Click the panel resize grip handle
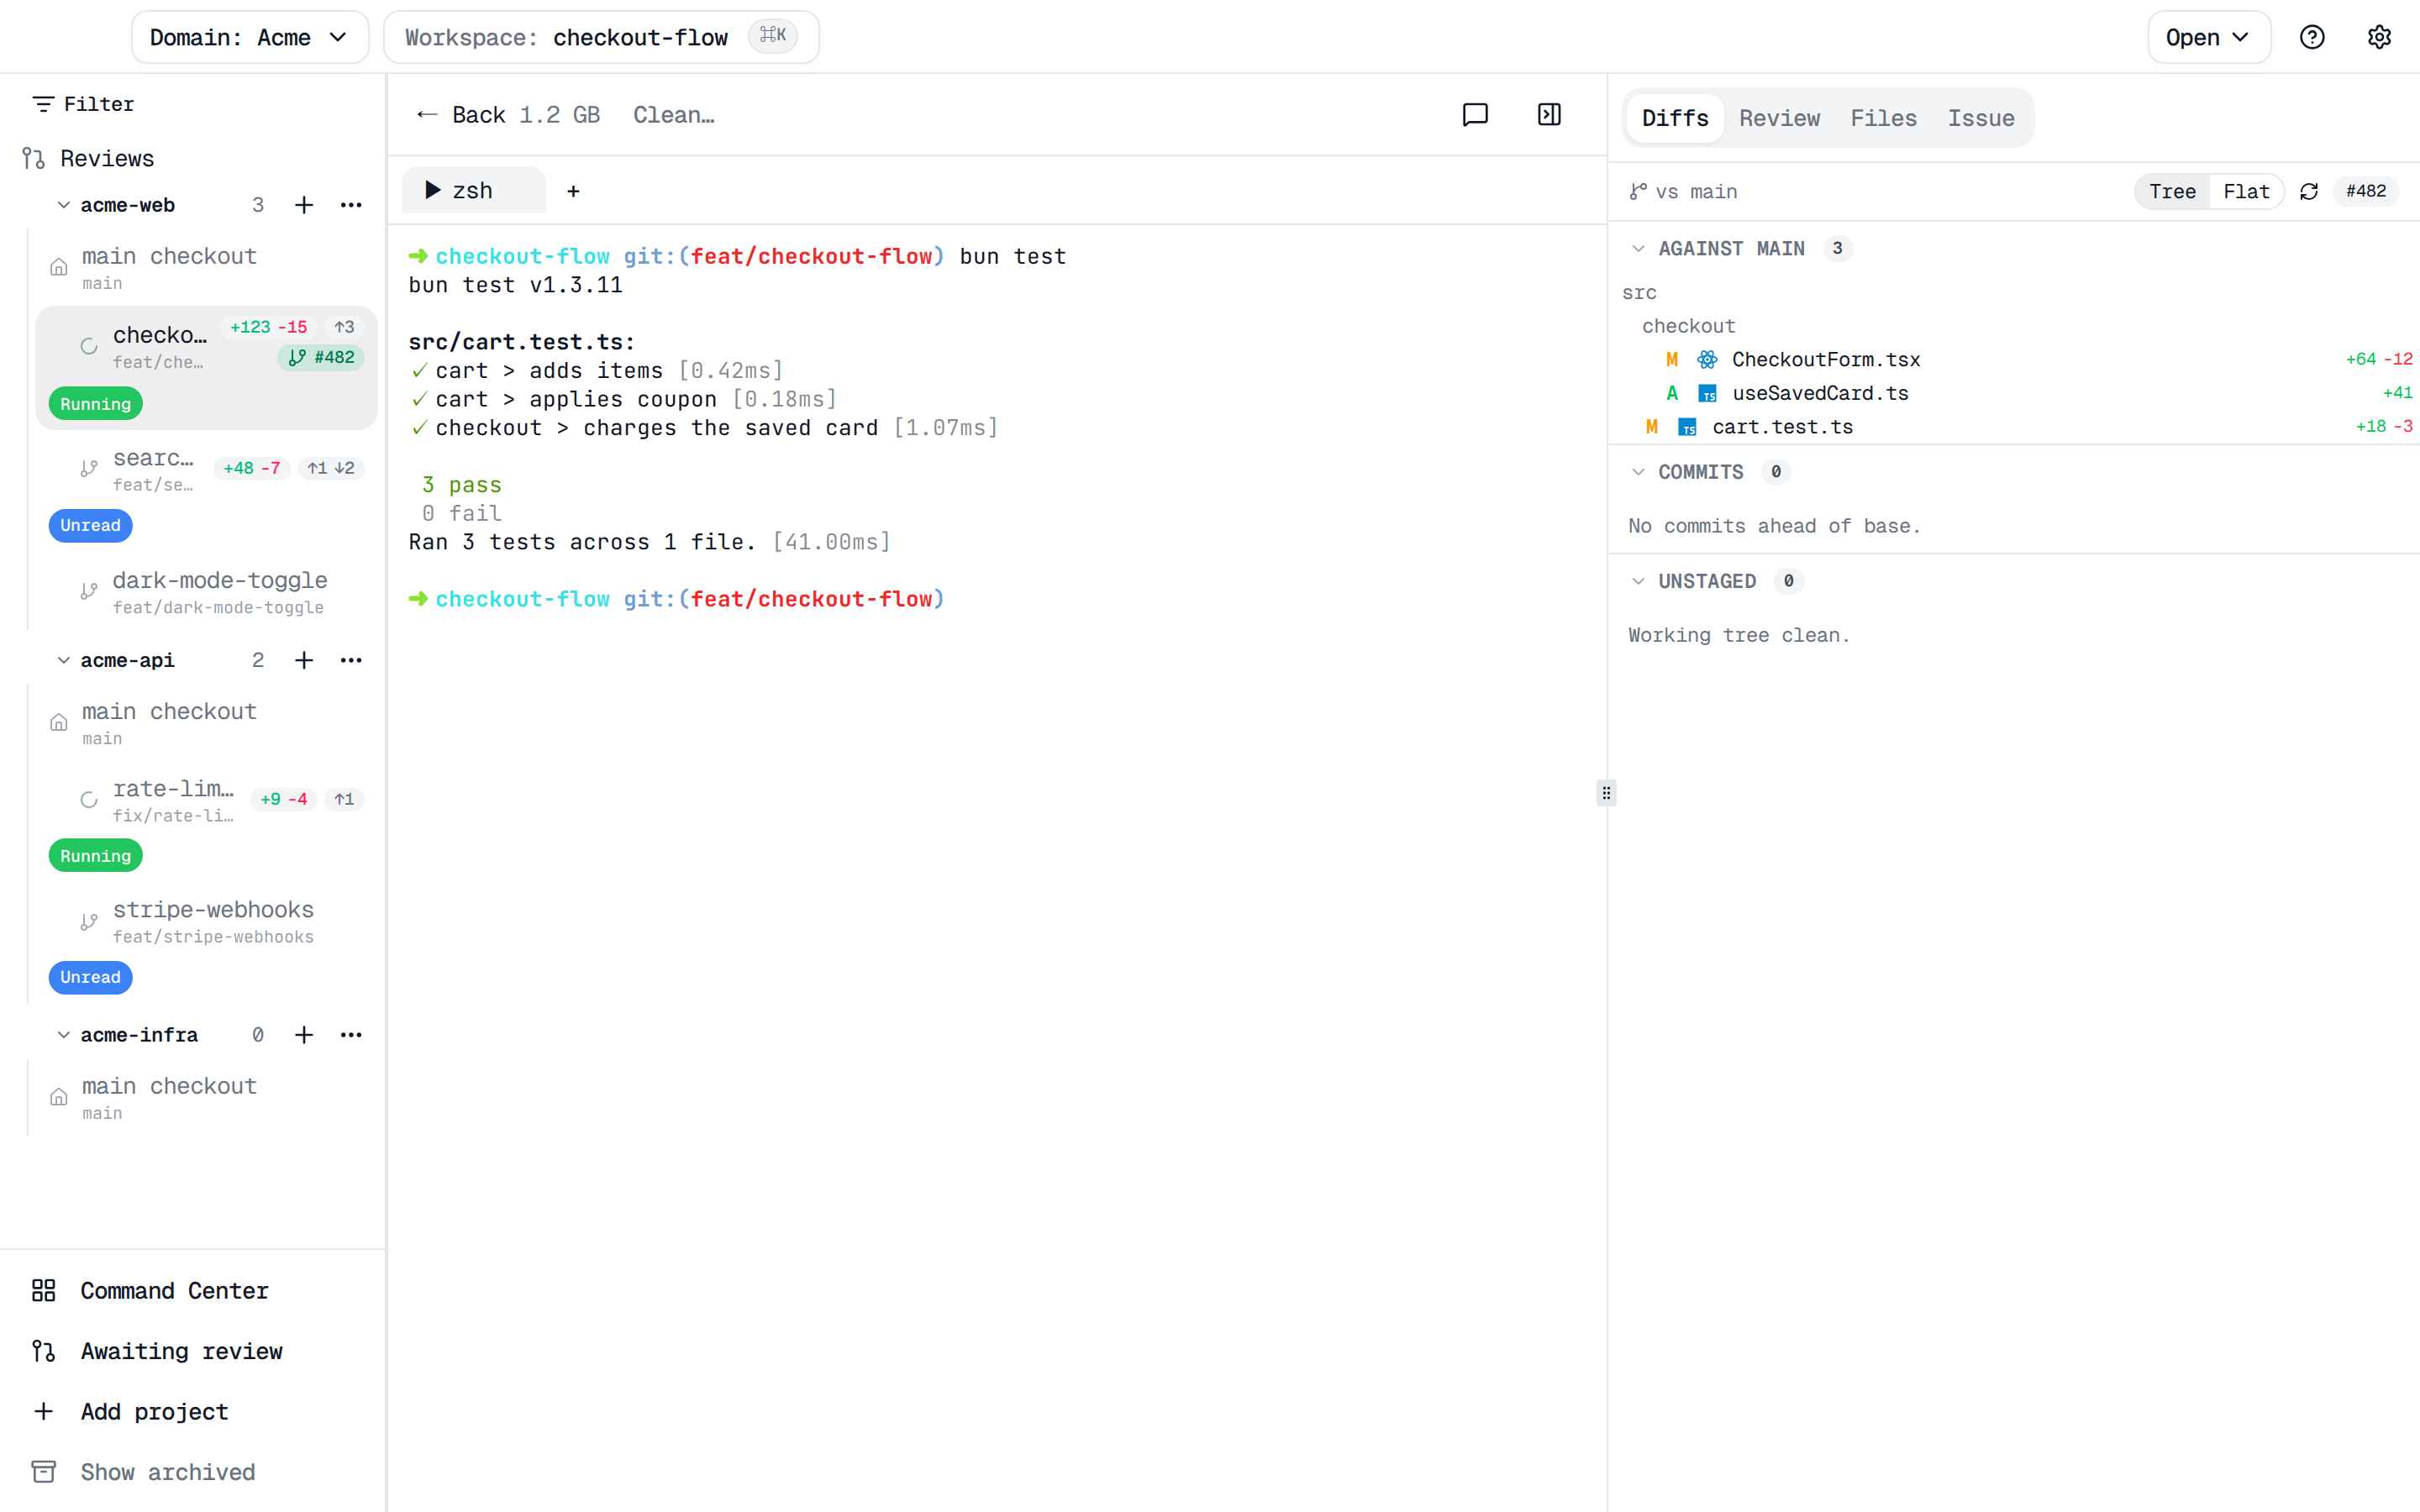 (1606, 793)
